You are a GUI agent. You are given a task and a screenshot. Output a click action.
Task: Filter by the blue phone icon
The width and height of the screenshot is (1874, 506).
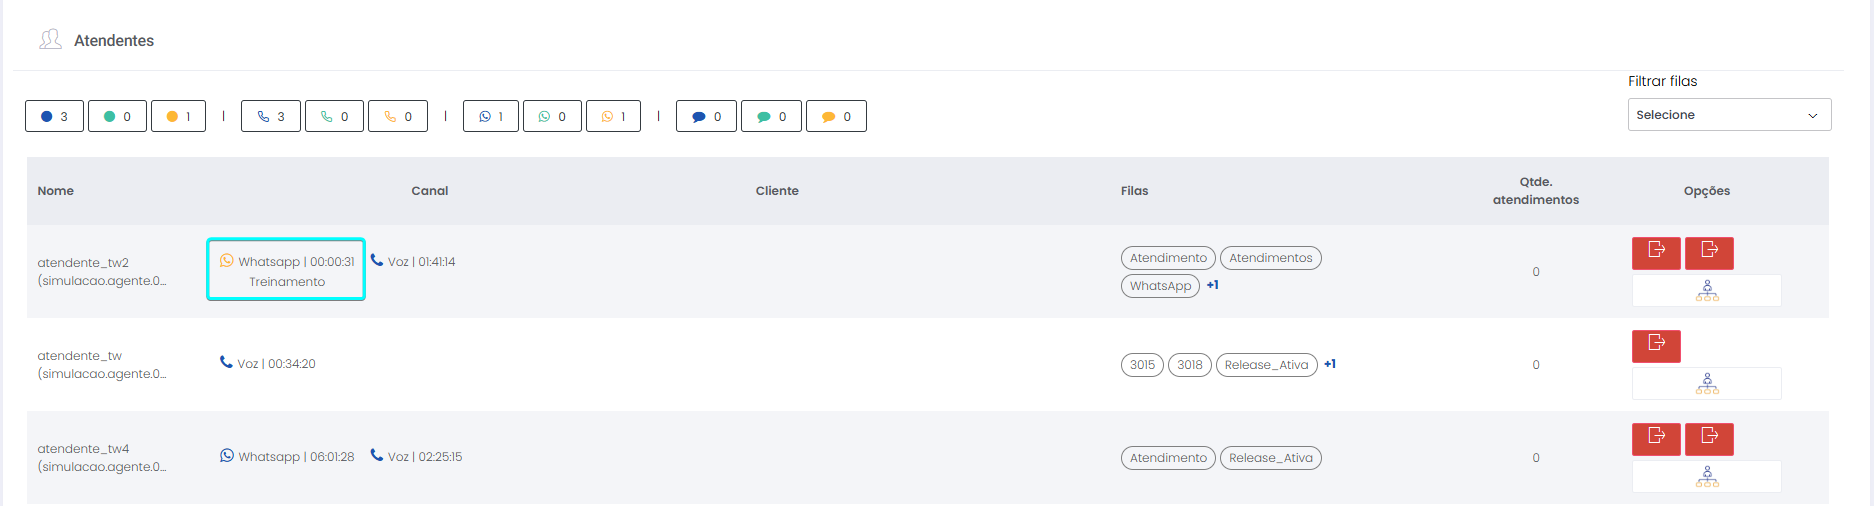click(x=271, y=116)
